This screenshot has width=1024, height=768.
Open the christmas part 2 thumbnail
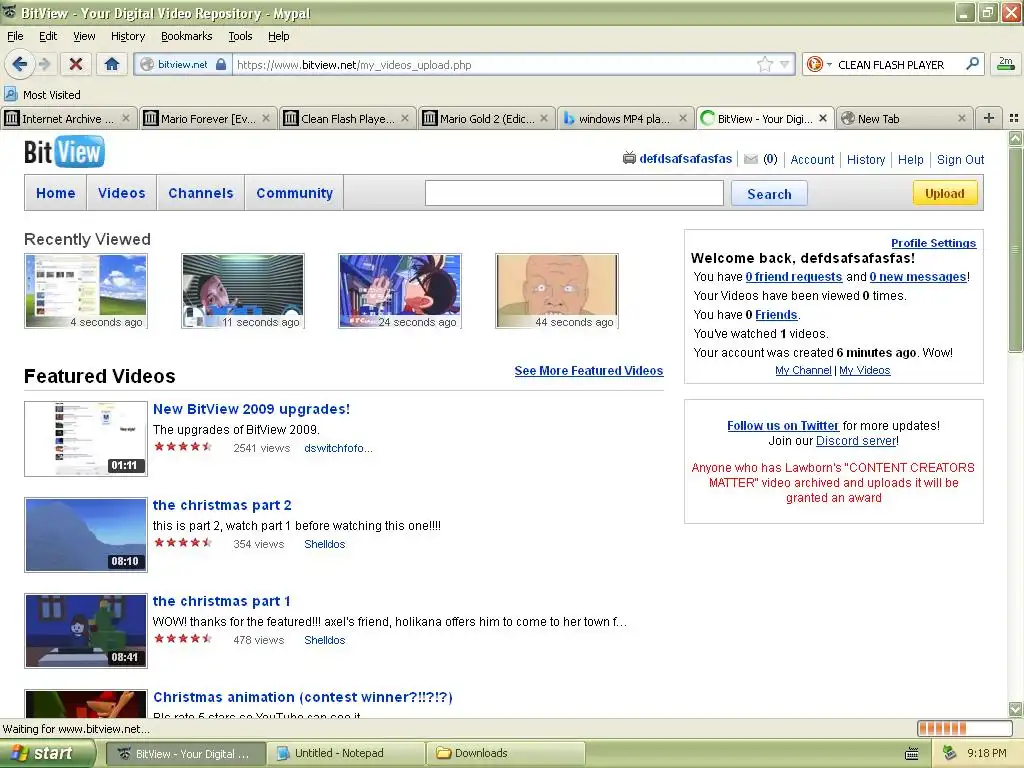pos(86,535)
